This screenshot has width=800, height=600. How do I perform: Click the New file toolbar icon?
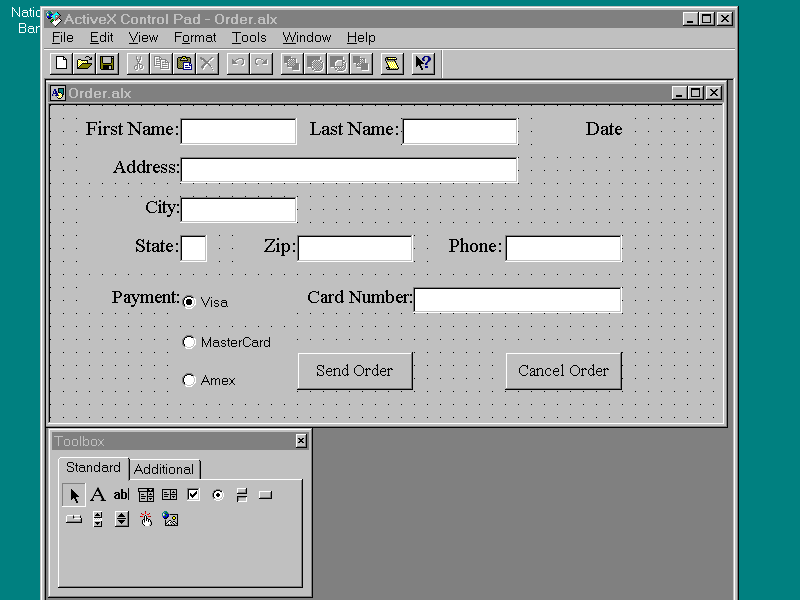click(62, 64)
